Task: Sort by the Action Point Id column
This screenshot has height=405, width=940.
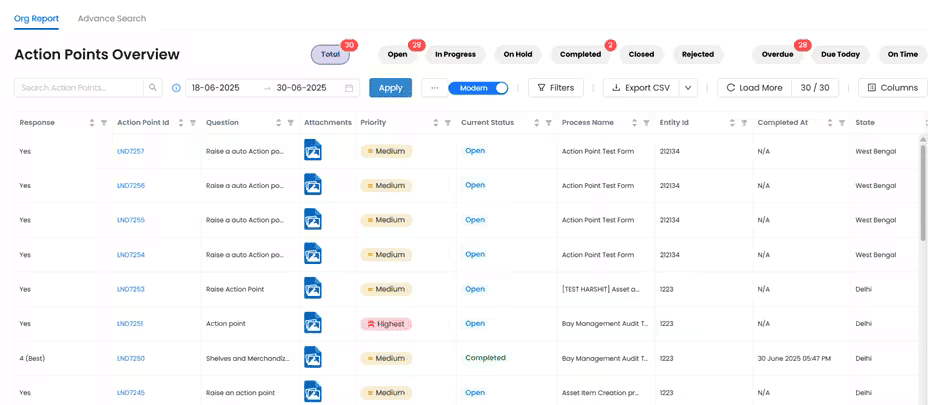Action: pyautogui.click(x=181, y=123)
